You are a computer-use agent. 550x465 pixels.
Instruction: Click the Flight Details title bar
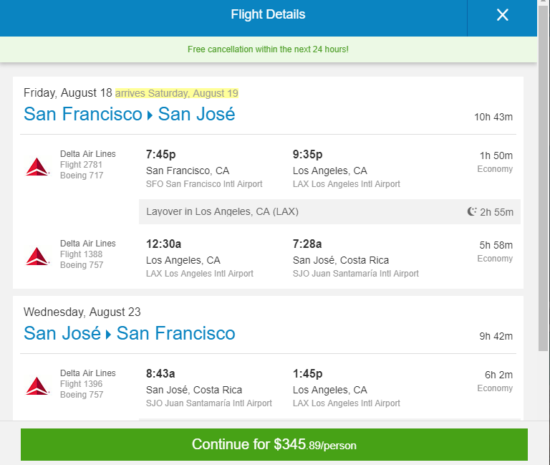268,15
